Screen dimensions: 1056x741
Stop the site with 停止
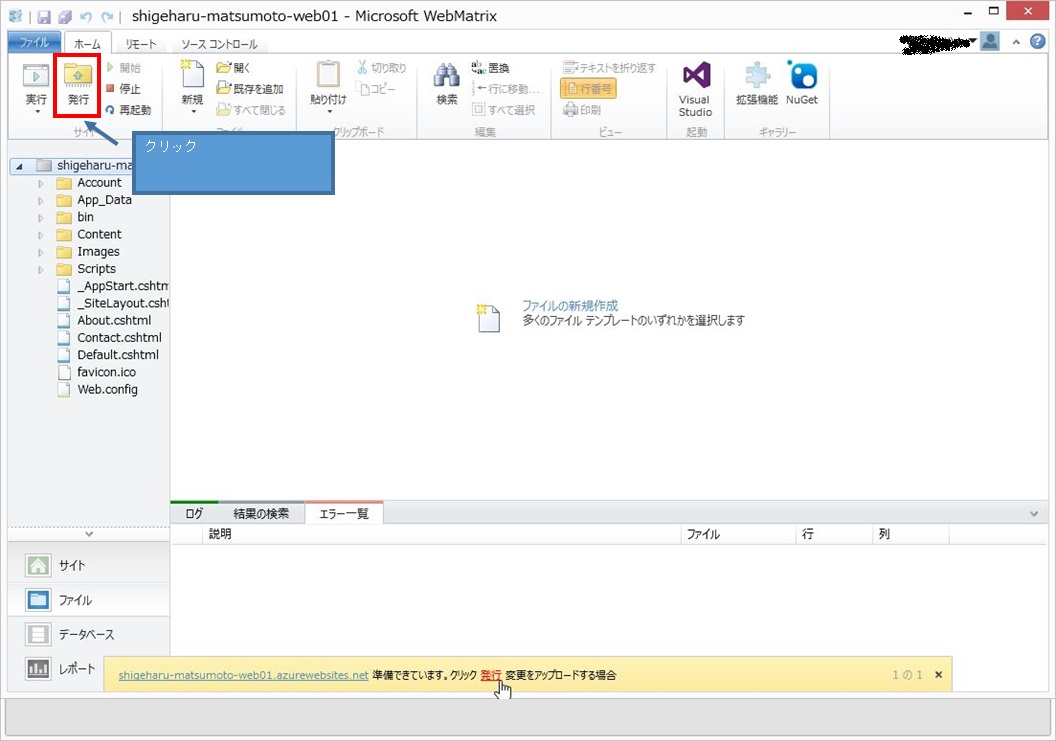pyautogui.click(x=123, y=88)
